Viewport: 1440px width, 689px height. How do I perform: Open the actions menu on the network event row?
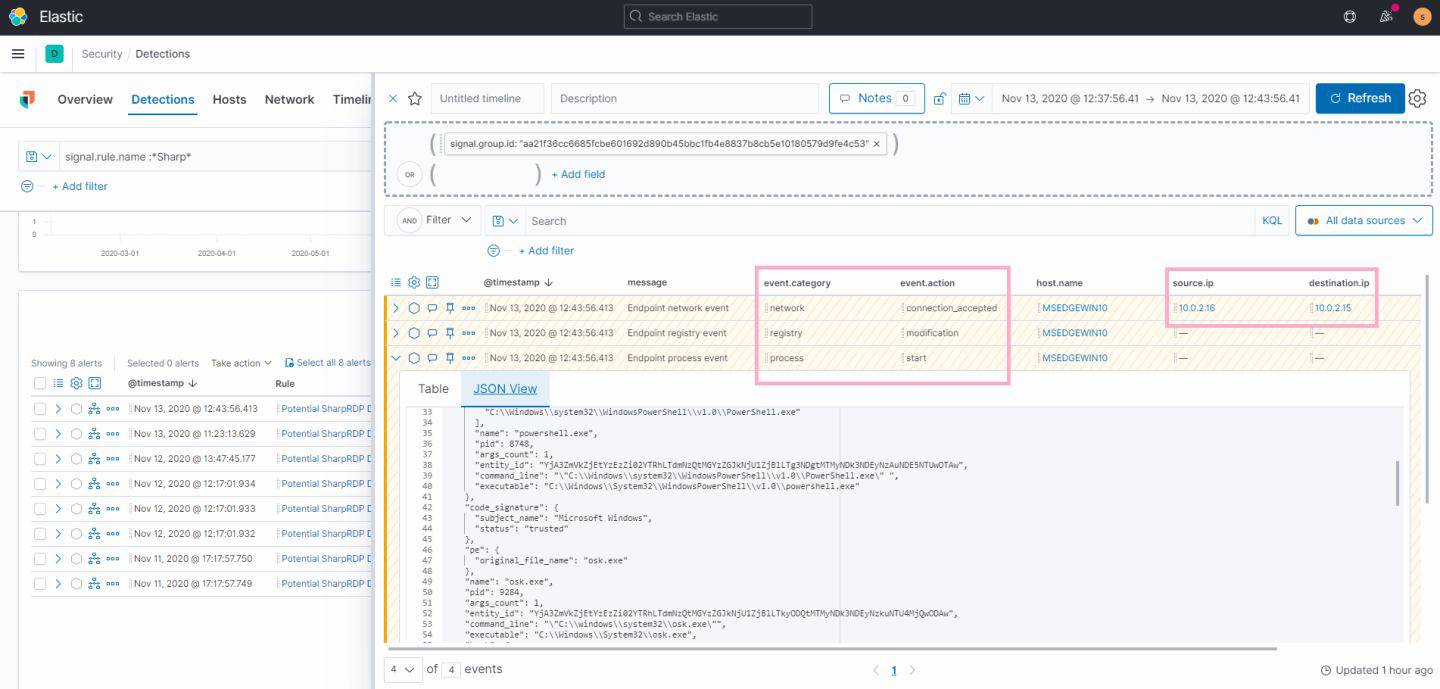[x=467, y=308]
